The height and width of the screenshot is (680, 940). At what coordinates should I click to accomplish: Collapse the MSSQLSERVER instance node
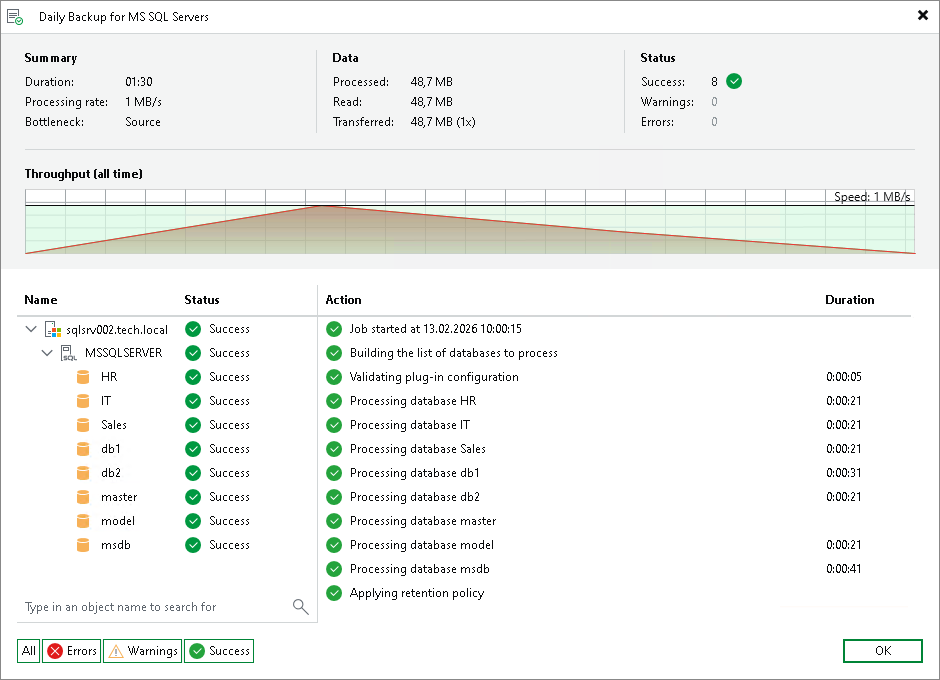(x=47, y=353)
